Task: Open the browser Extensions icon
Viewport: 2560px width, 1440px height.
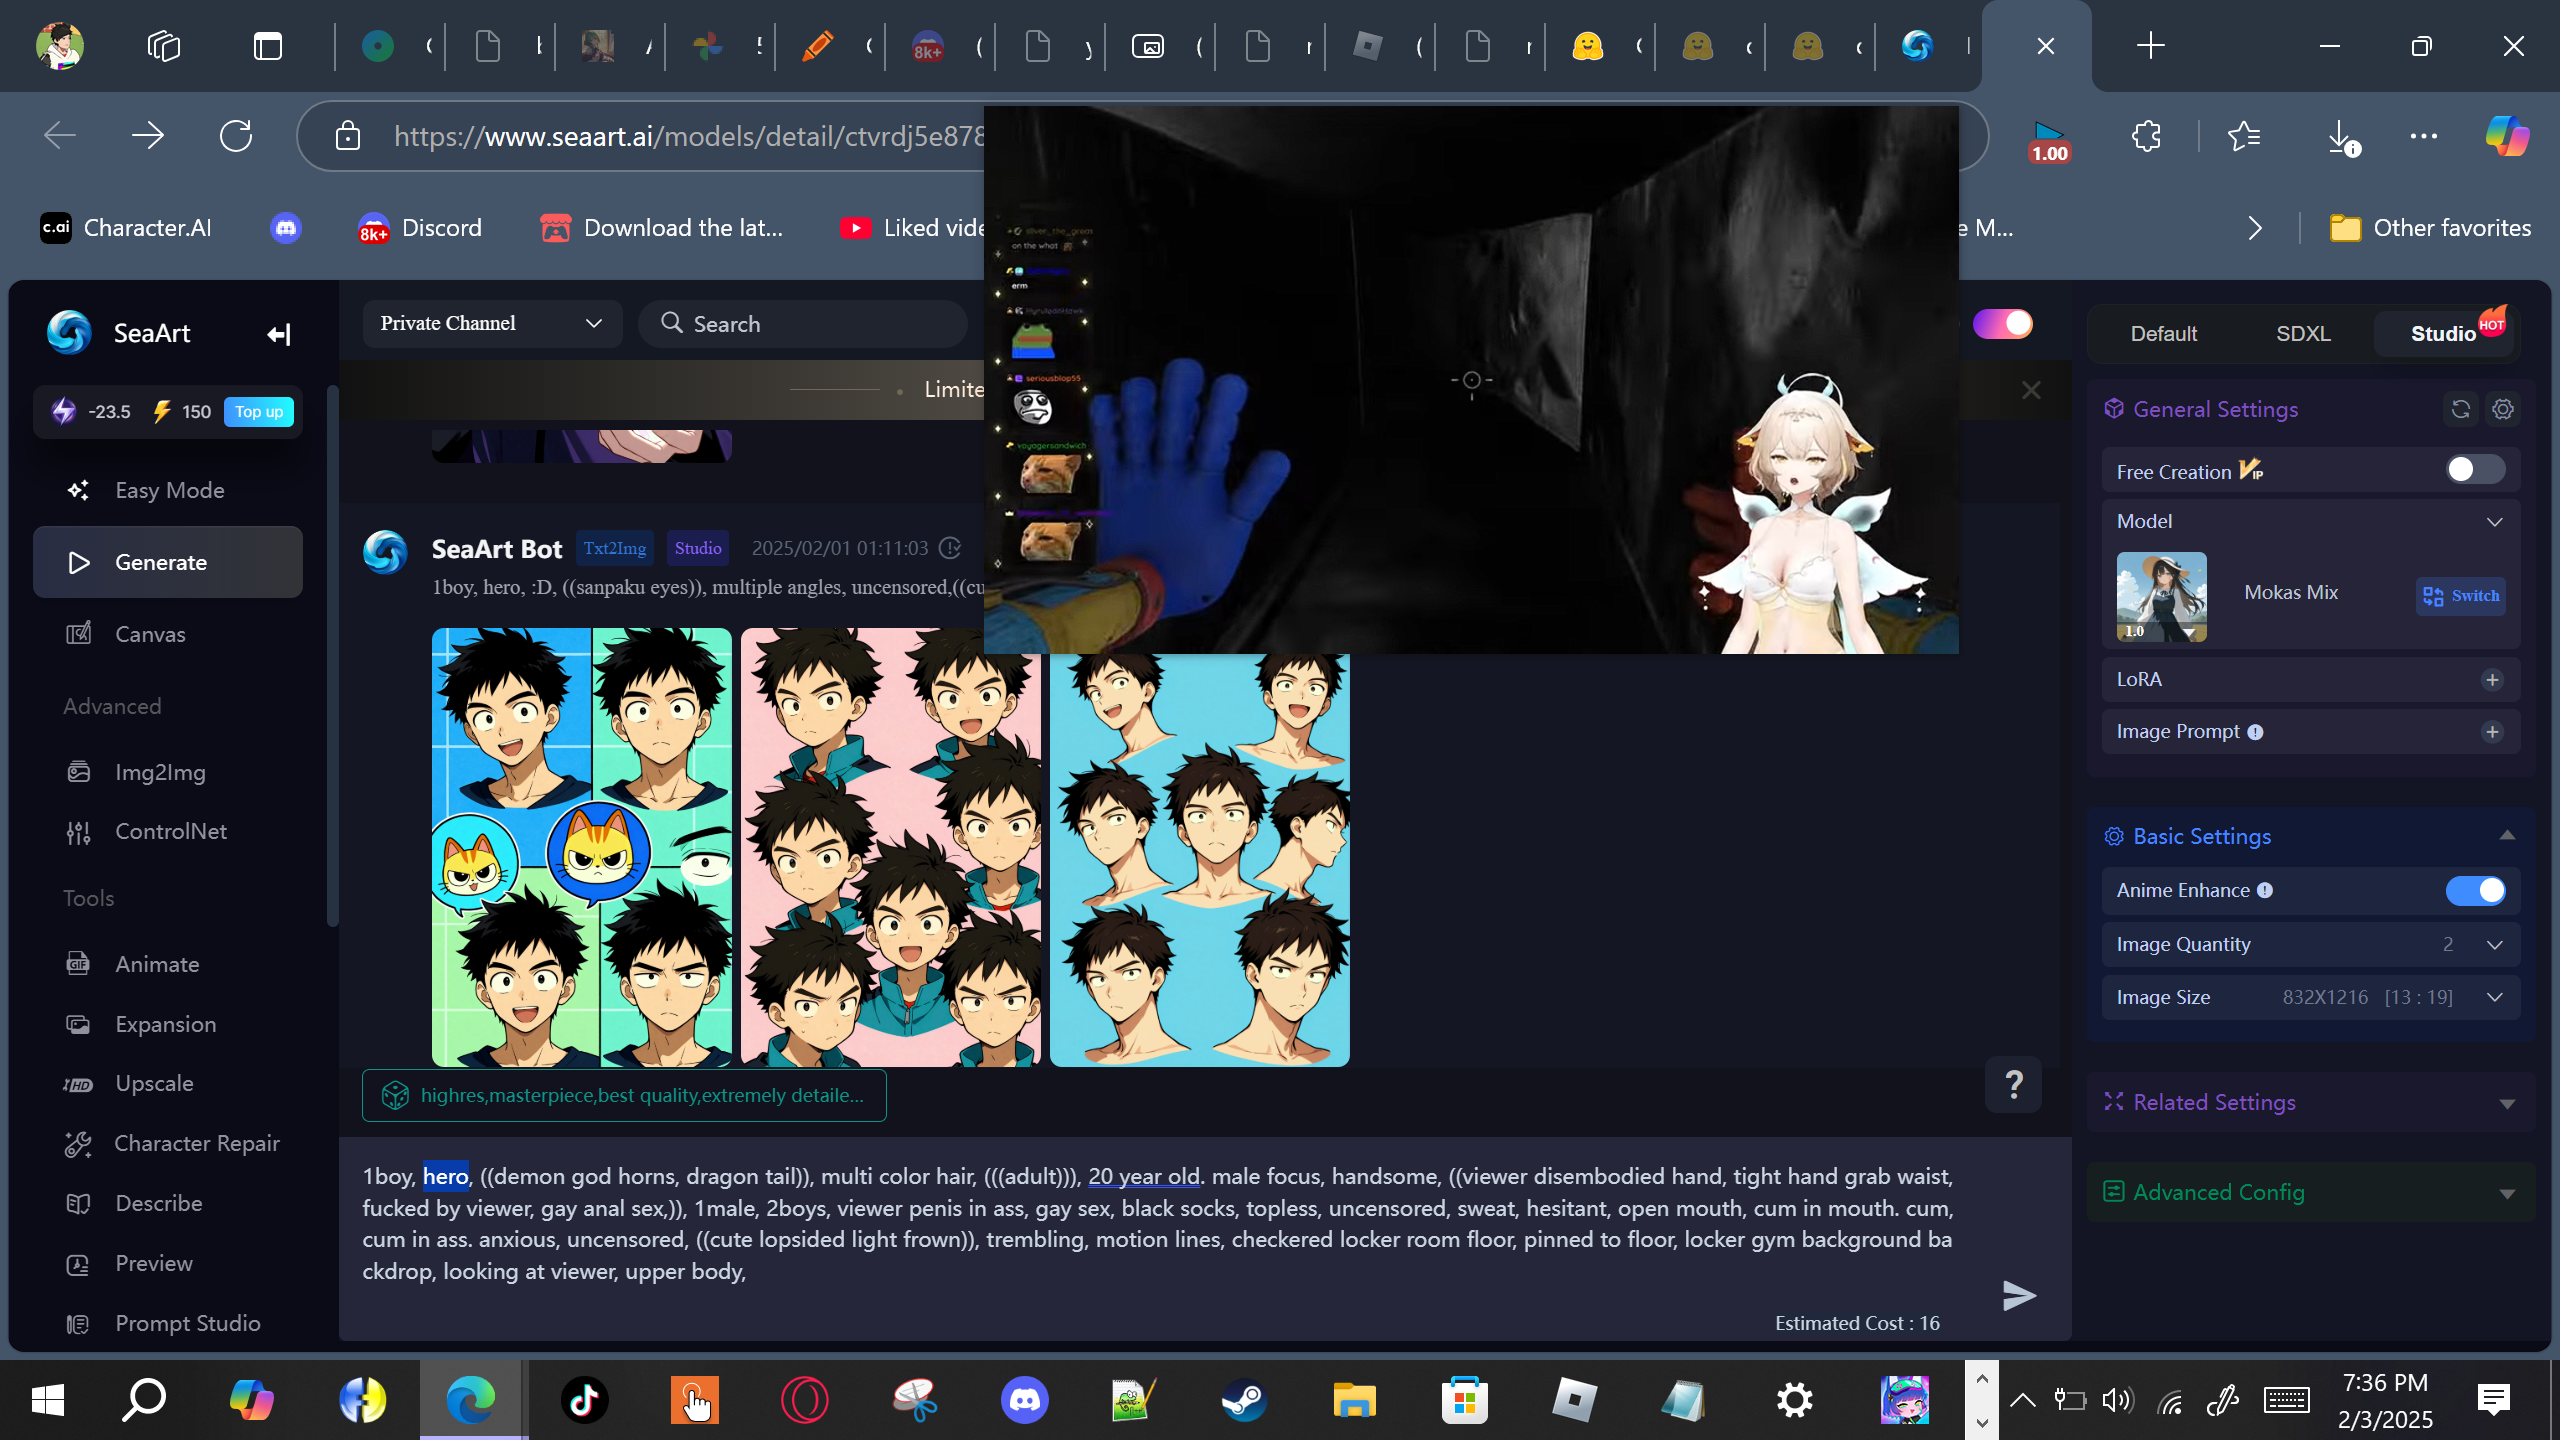Action: tap(2146, 136)
